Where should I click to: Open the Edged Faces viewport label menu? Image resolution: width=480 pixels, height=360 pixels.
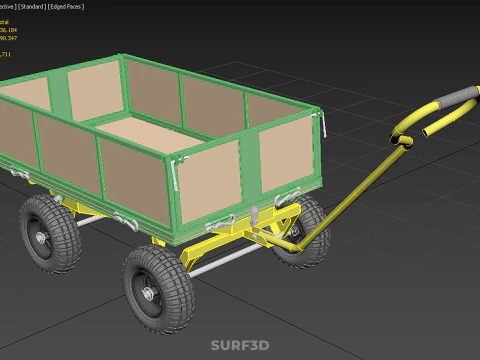[x=66, y=6]
